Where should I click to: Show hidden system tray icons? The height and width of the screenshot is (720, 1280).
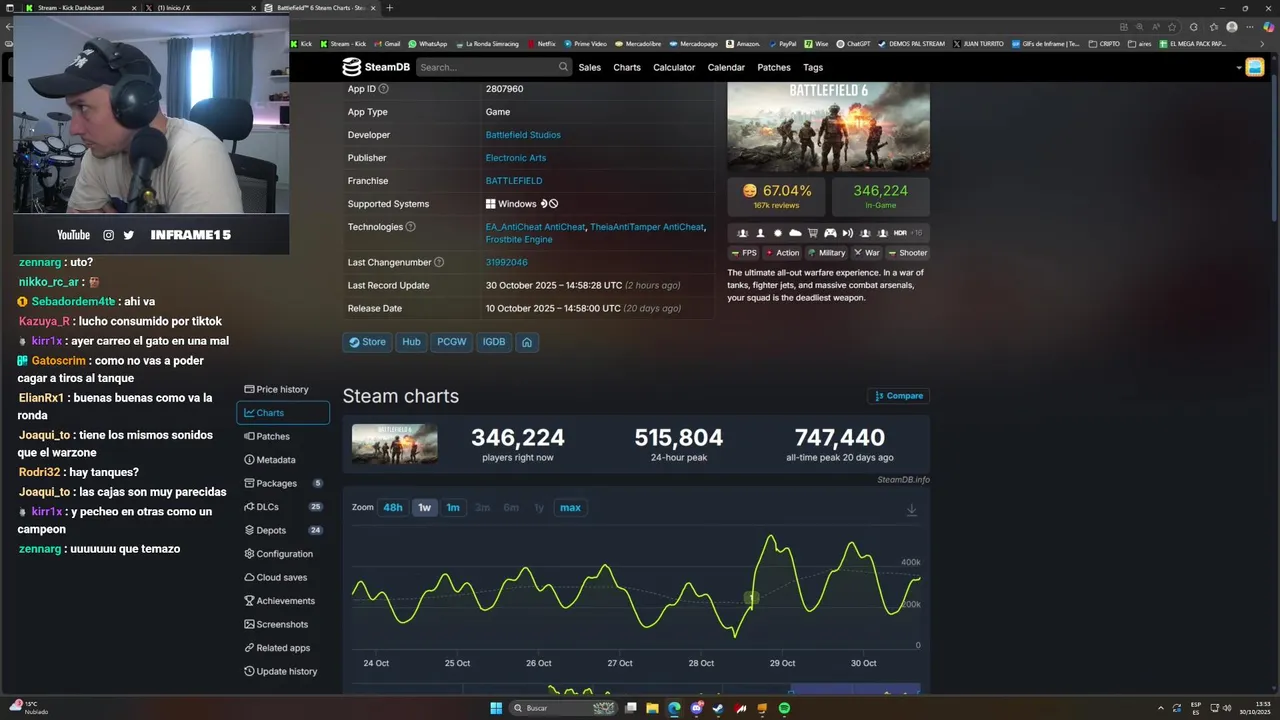1160,708
